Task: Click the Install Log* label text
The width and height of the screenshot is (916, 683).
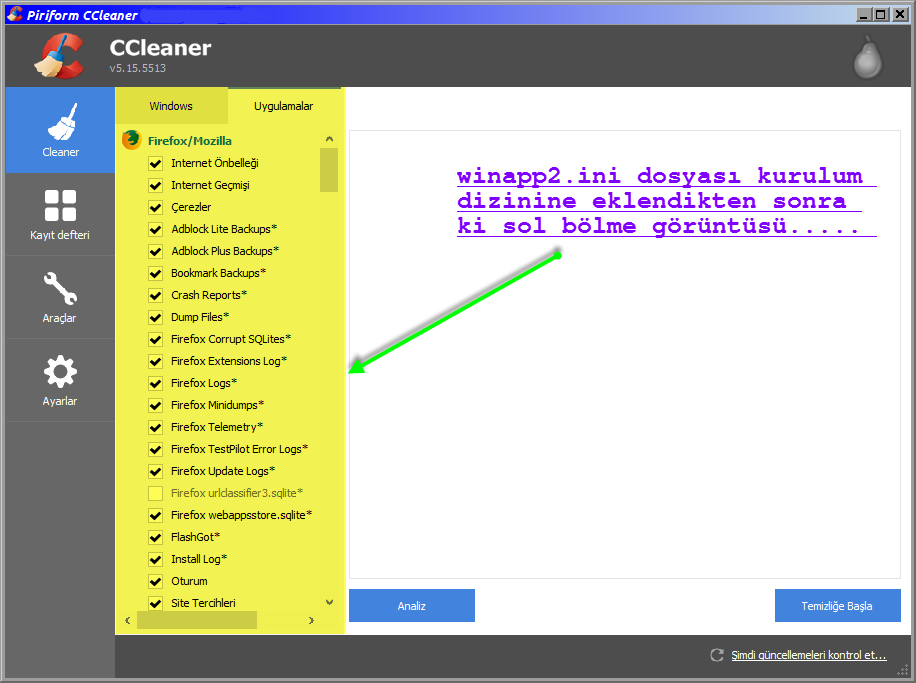Action: [199, 559]
